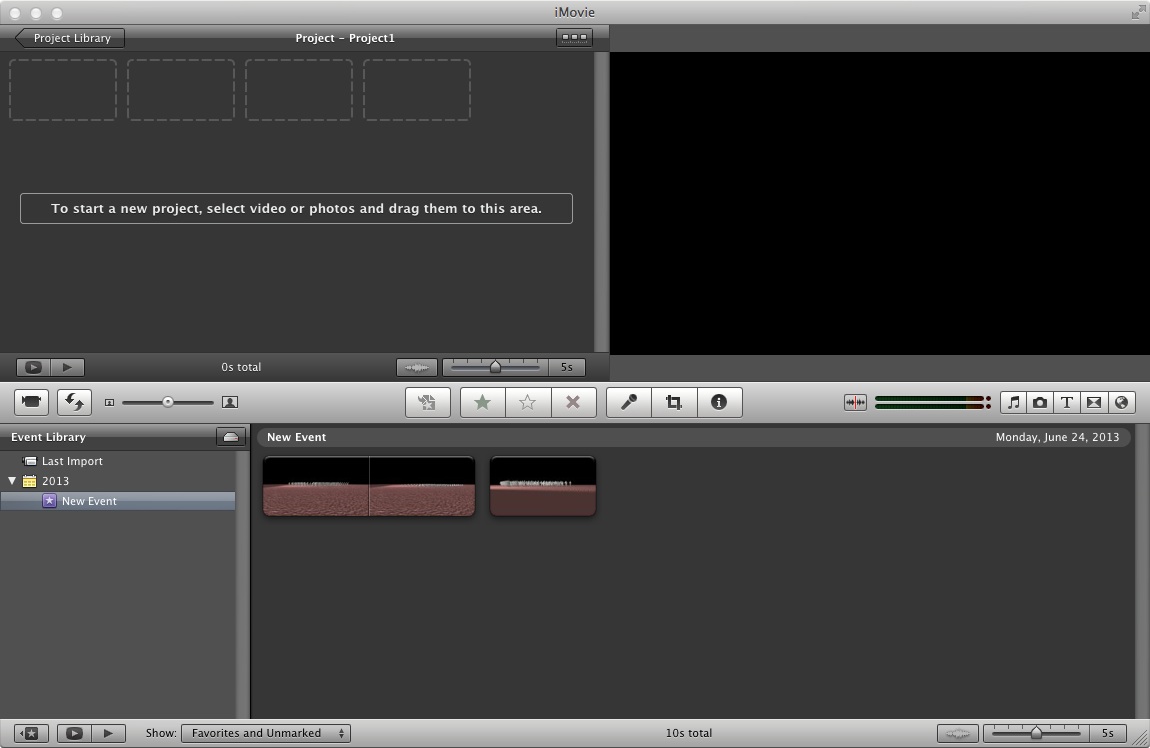
Task: Adjust clip thumbnail size slider
Action: (168, 402)
